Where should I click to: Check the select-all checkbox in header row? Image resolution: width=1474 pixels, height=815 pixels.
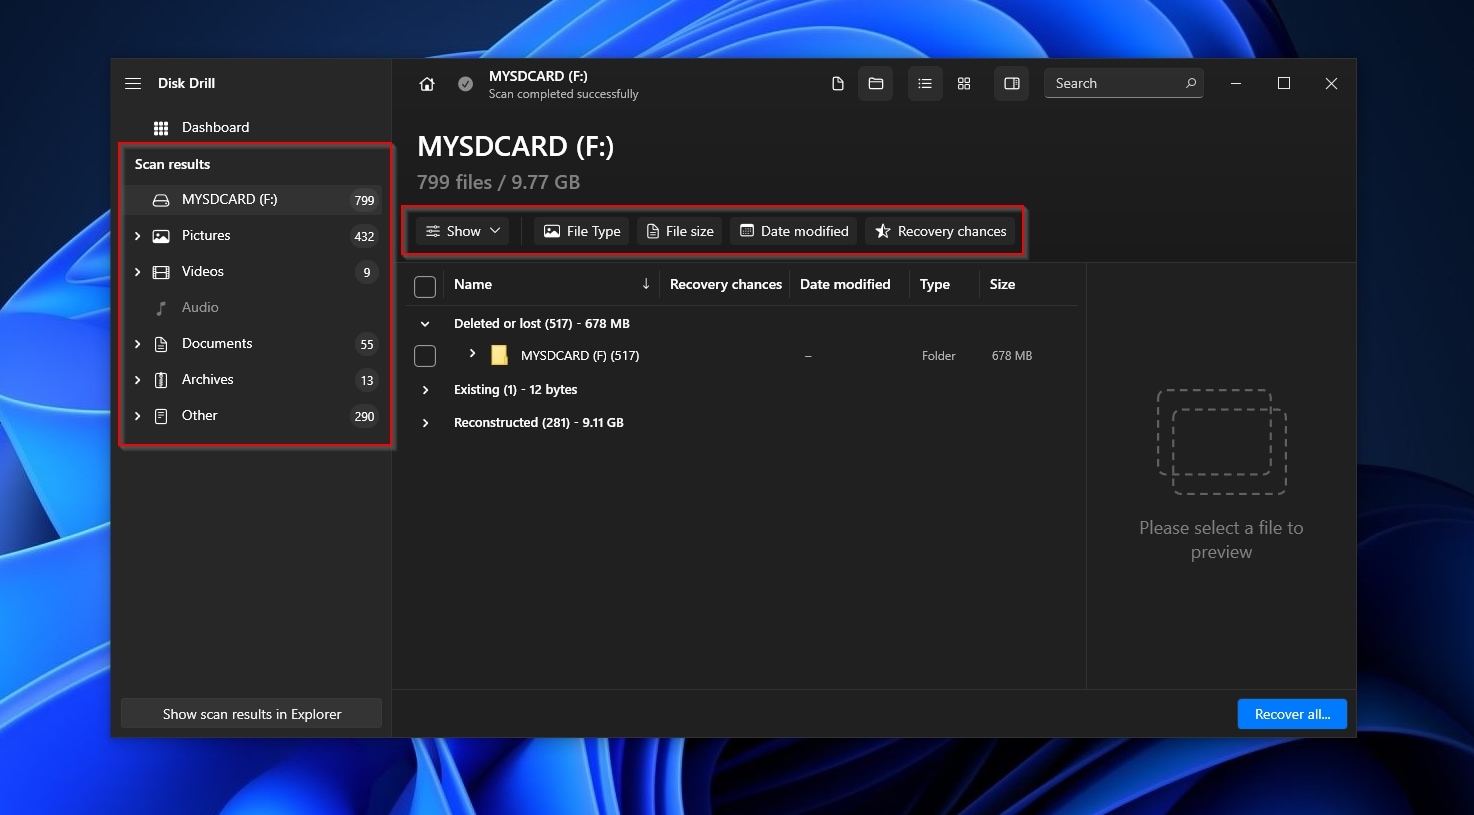(425, 287)
